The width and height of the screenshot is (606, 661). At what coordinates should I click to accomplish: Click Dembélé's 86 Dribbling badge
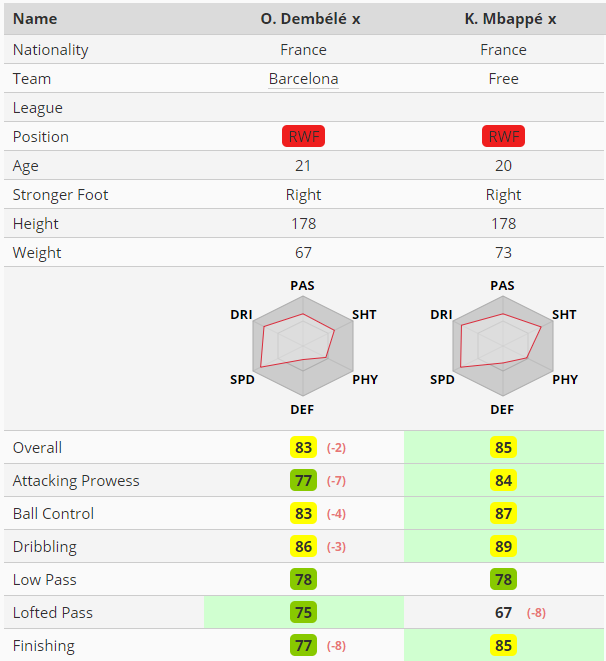point(303,546)
